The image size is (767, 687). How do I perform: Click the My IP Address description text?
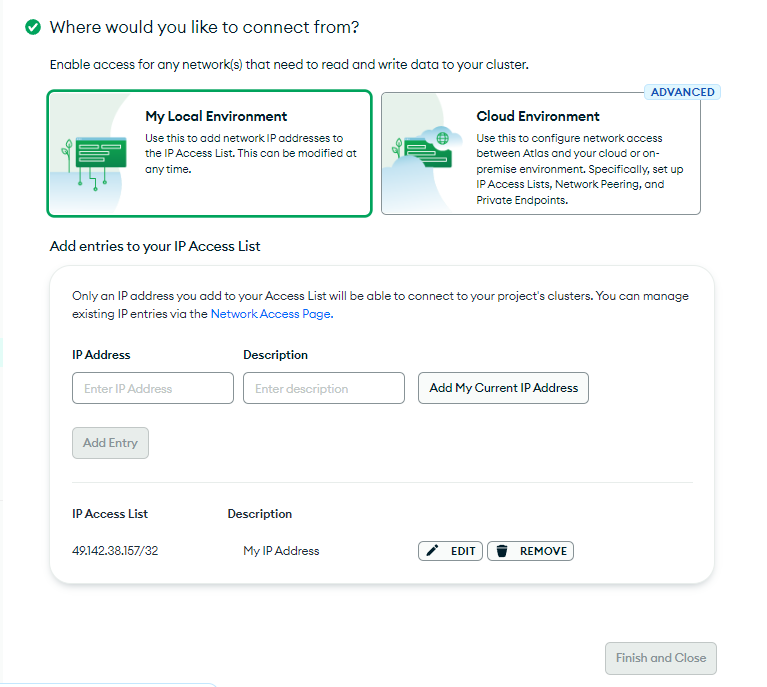click(281, 551)
